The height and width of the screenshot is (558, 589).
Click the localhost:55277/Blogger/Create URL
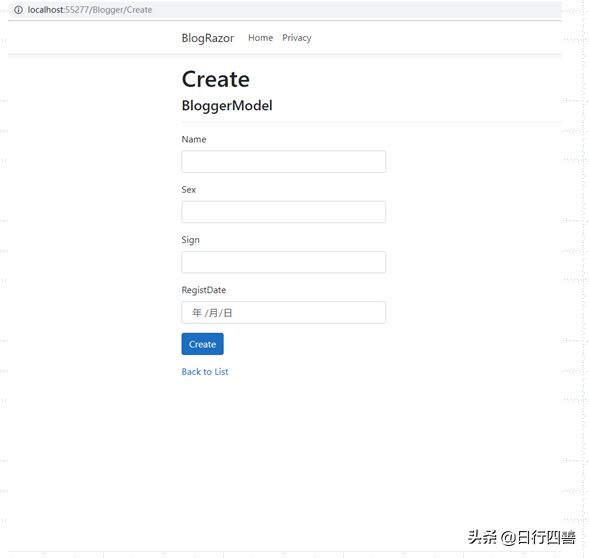coord(90,10)
